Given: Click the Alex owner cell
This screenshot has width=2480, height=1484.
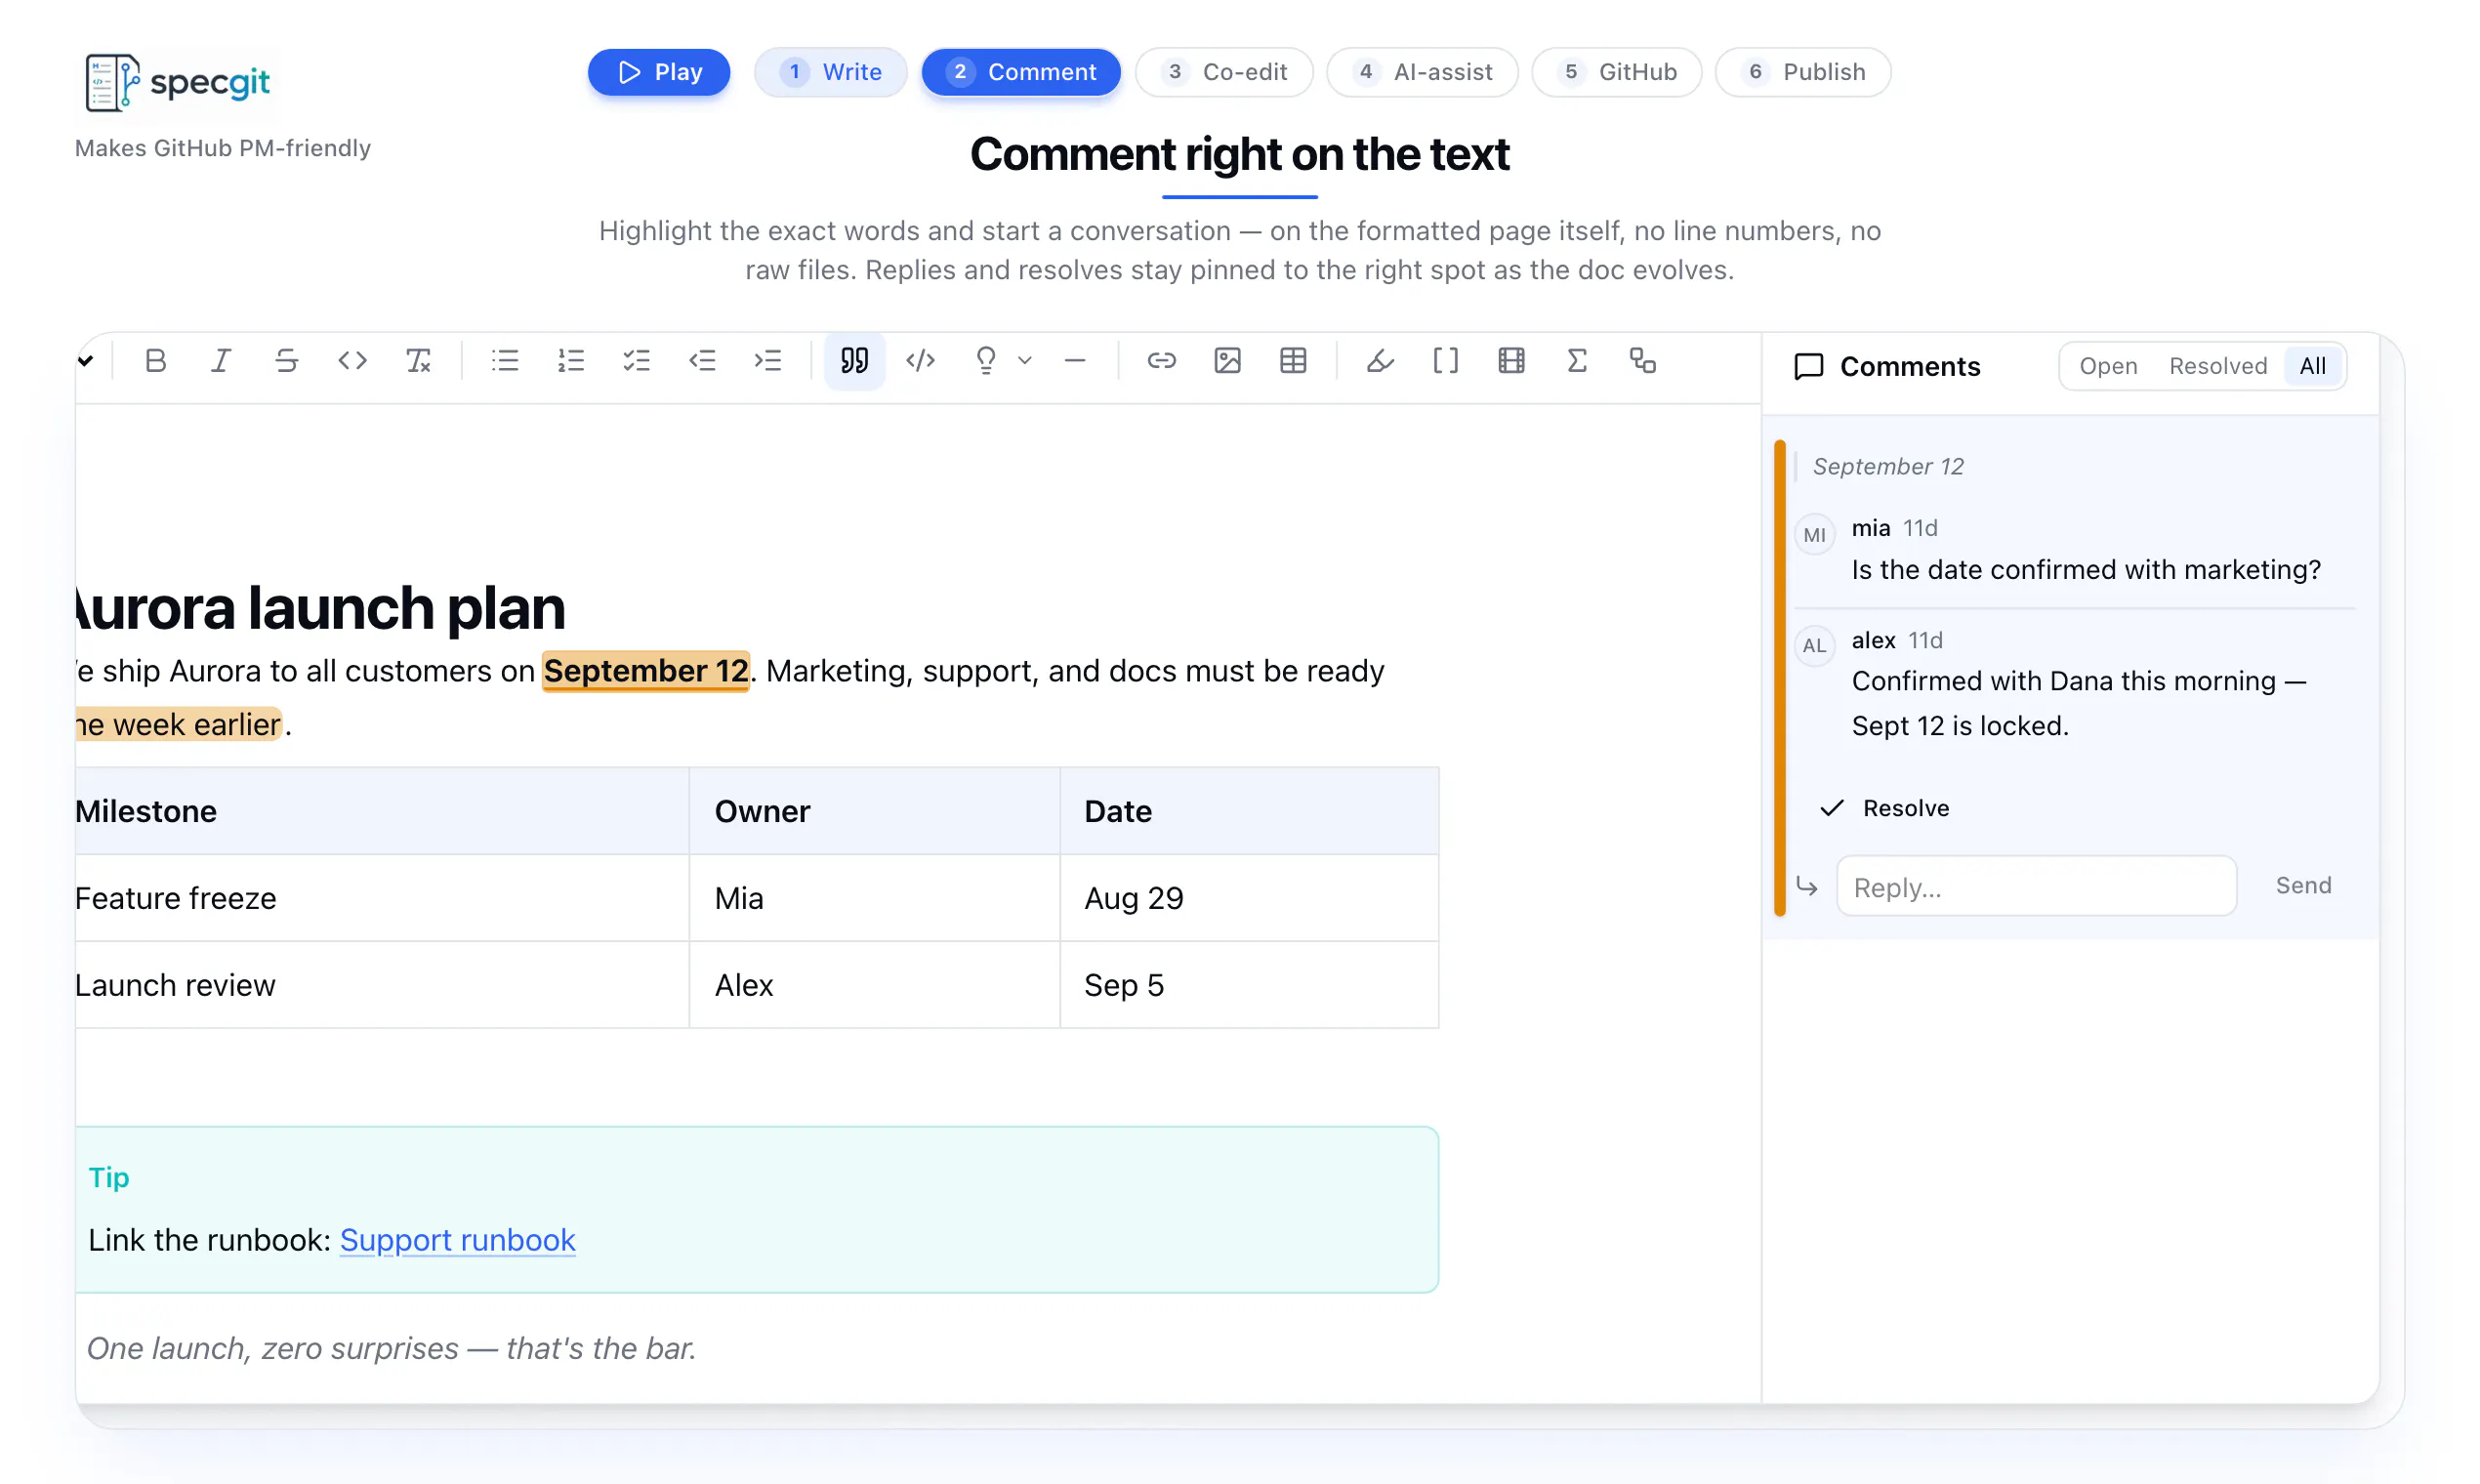Looking at the screenshot, I should click(x=874, y=985).
